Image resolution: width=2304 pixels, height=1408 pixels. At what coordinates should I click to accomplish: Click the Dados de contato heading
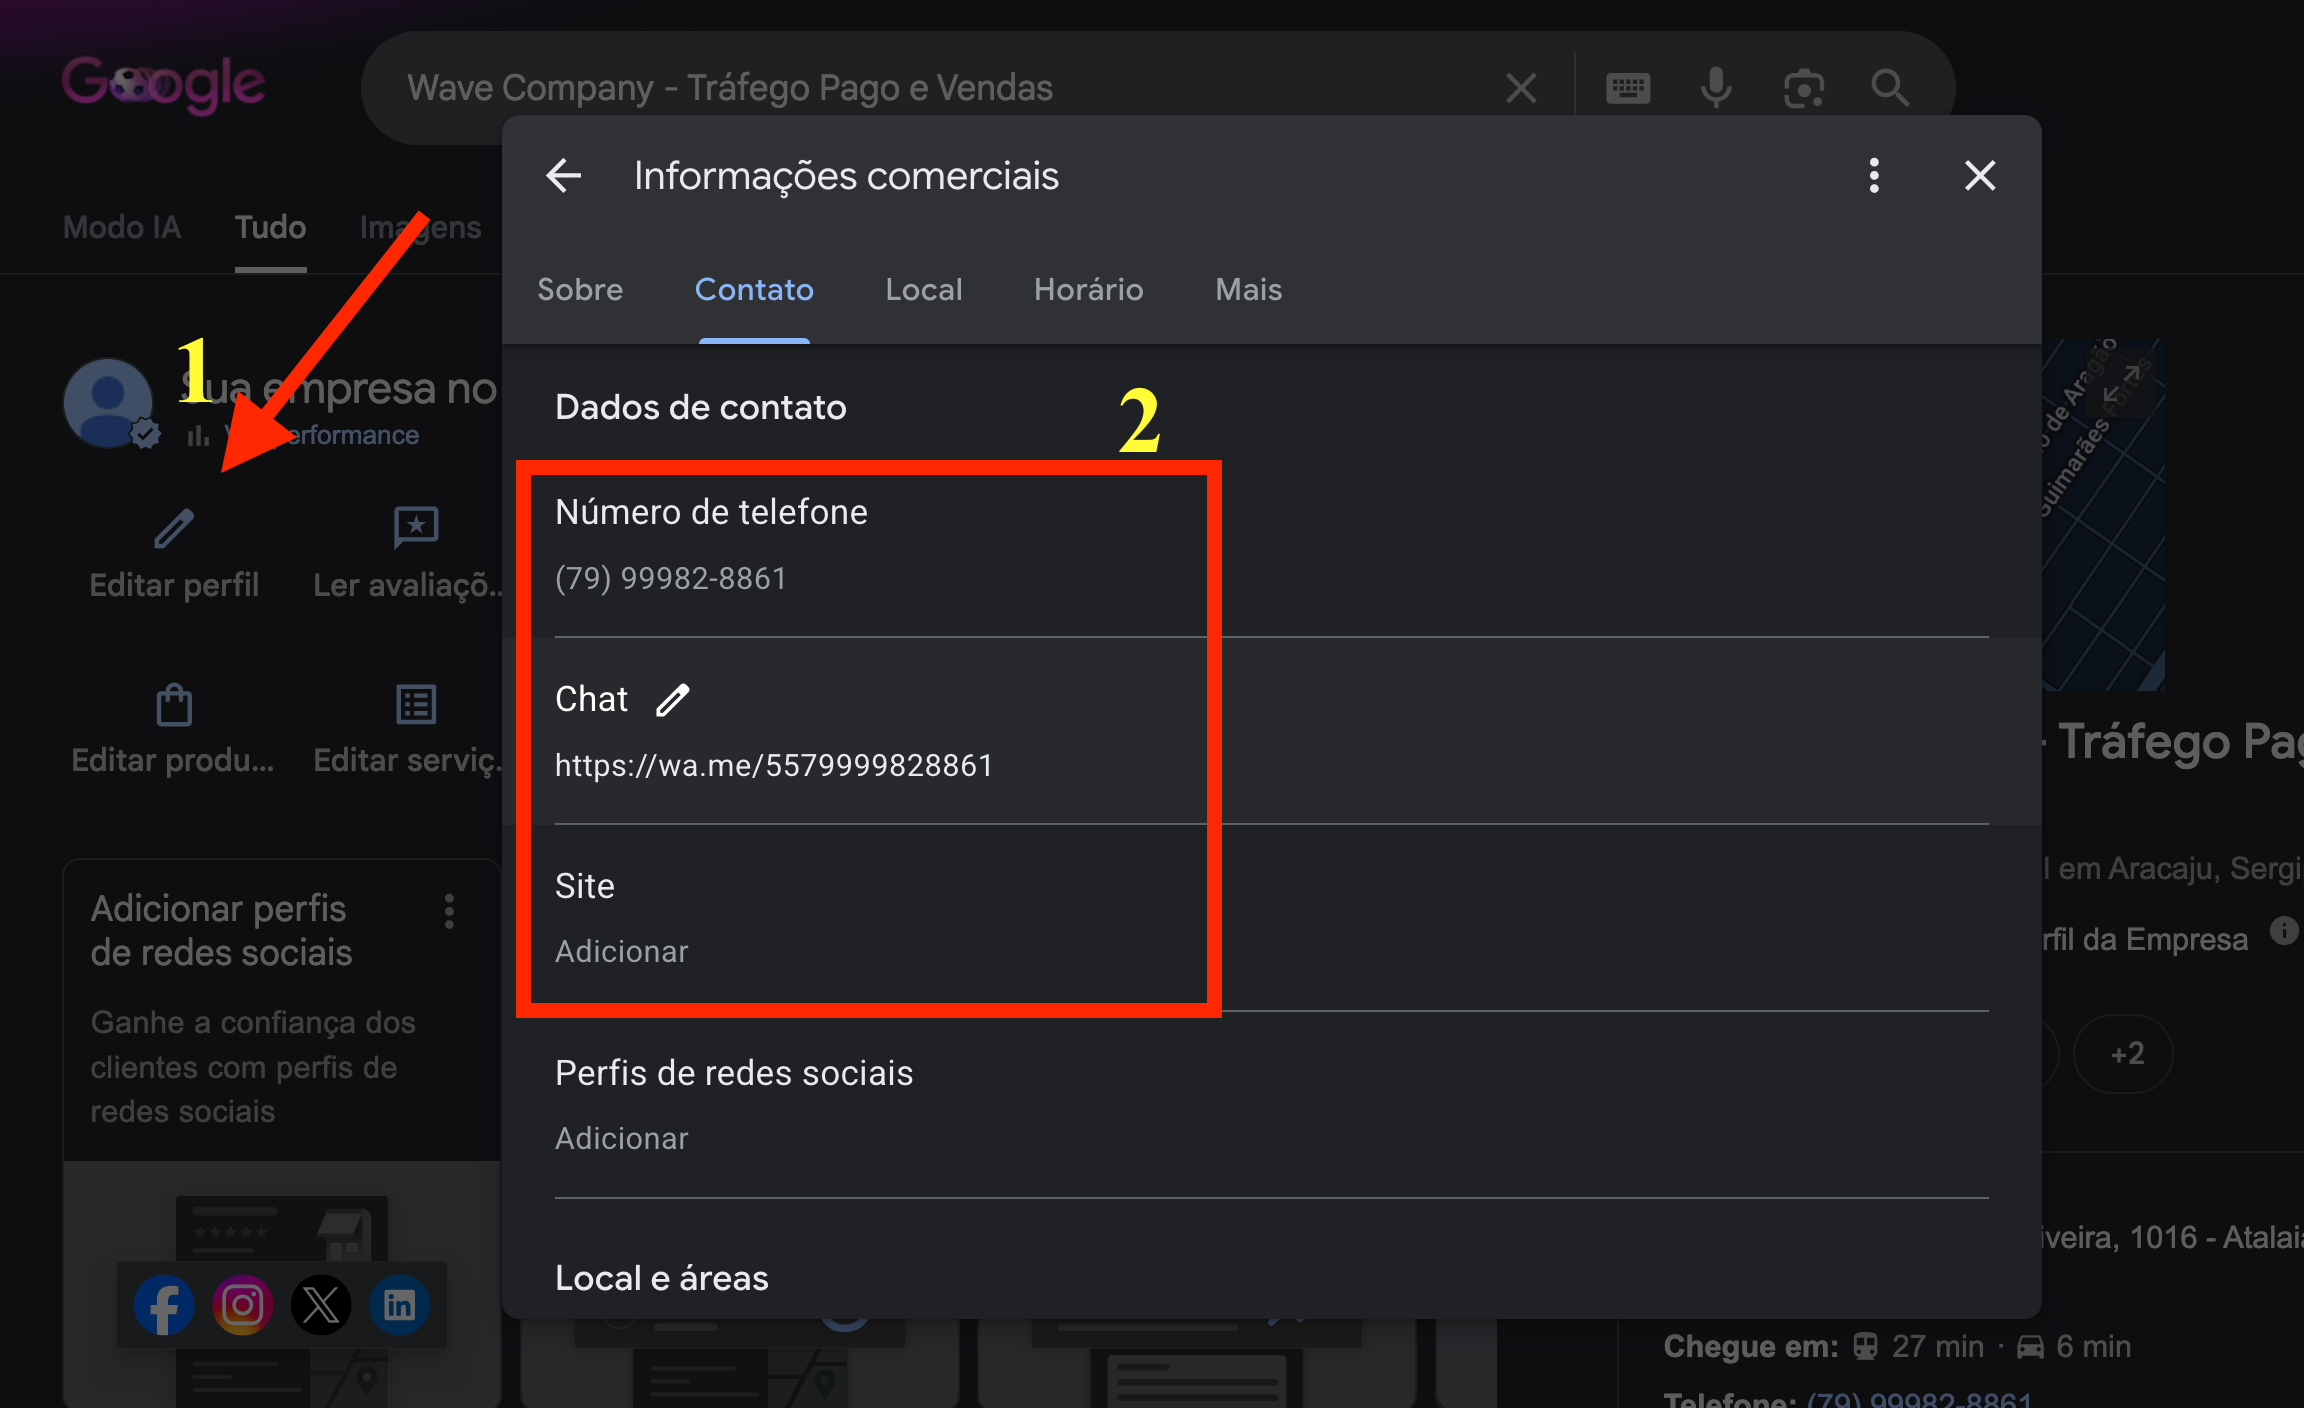point(700,407)
